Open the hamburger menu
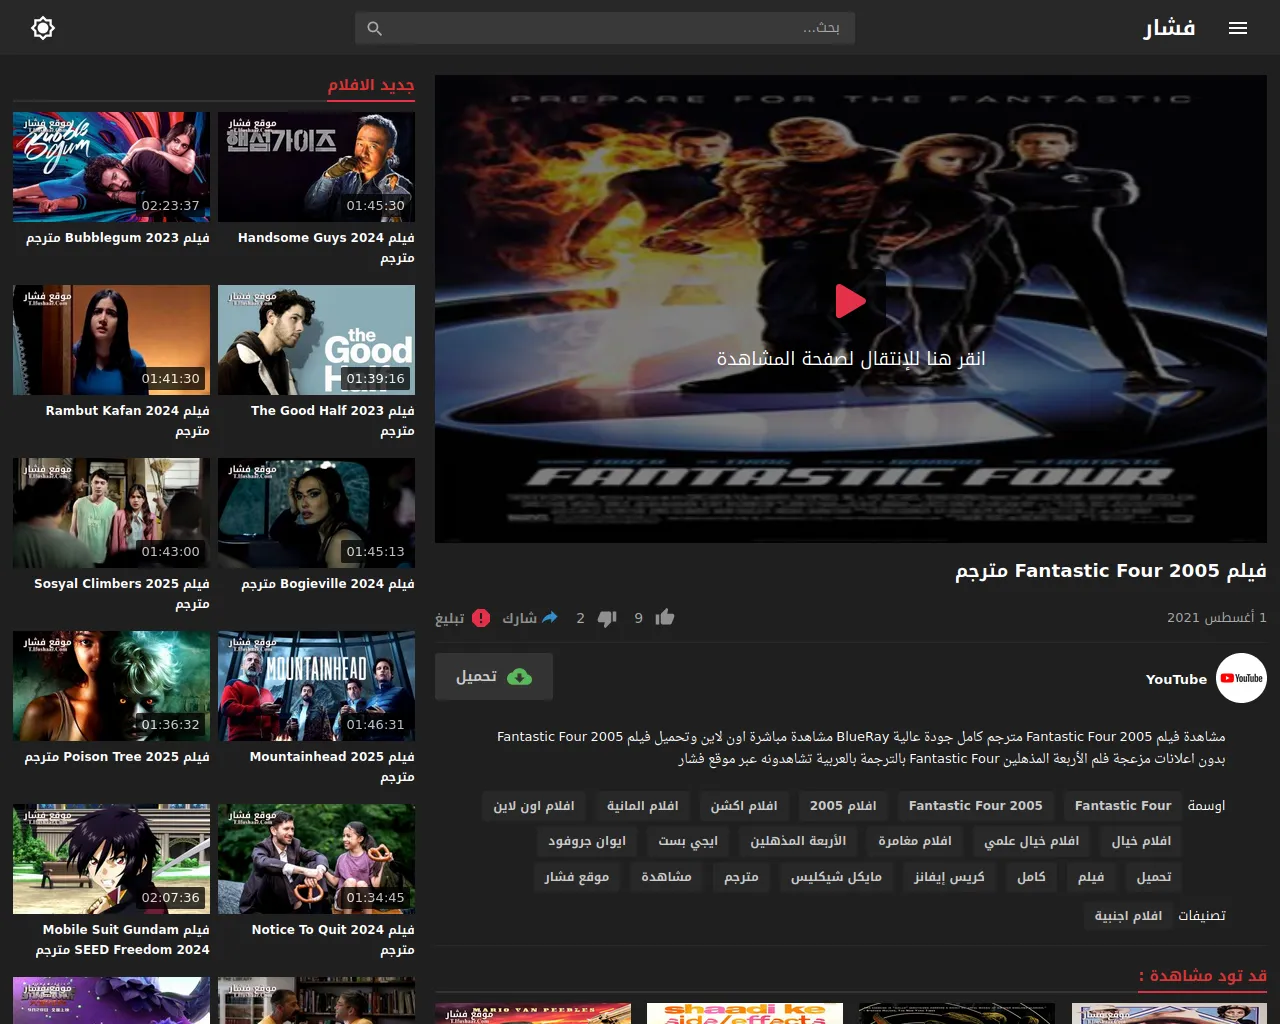 (1237, 28)
